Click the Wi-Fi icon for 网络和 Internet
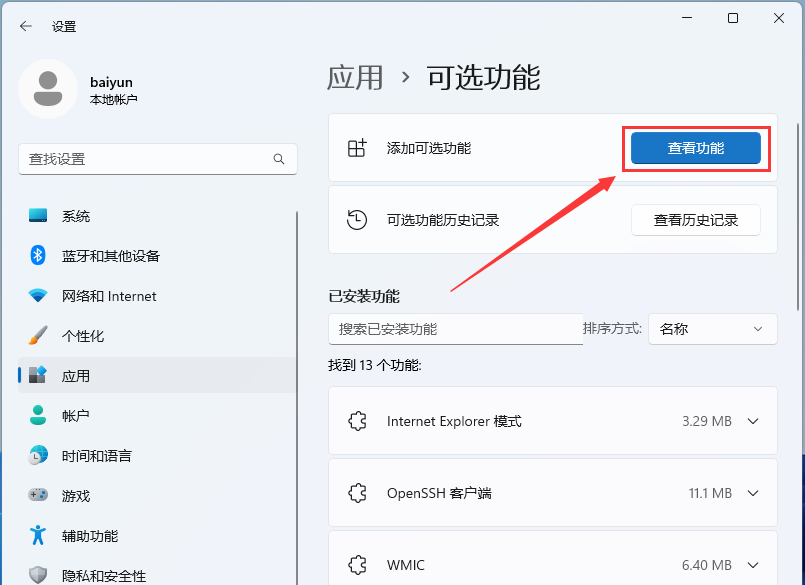This screenshot has height=585, width=805. tap(38, 296)
